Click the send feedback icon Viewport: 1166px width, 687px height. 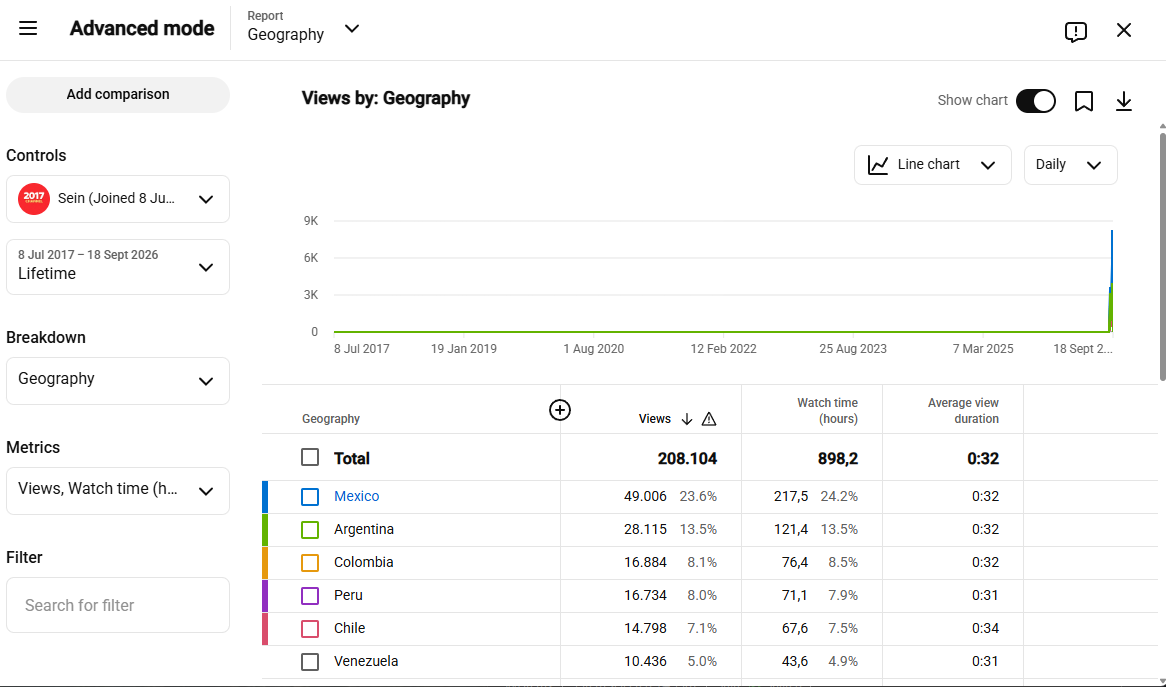[1075, 31]
